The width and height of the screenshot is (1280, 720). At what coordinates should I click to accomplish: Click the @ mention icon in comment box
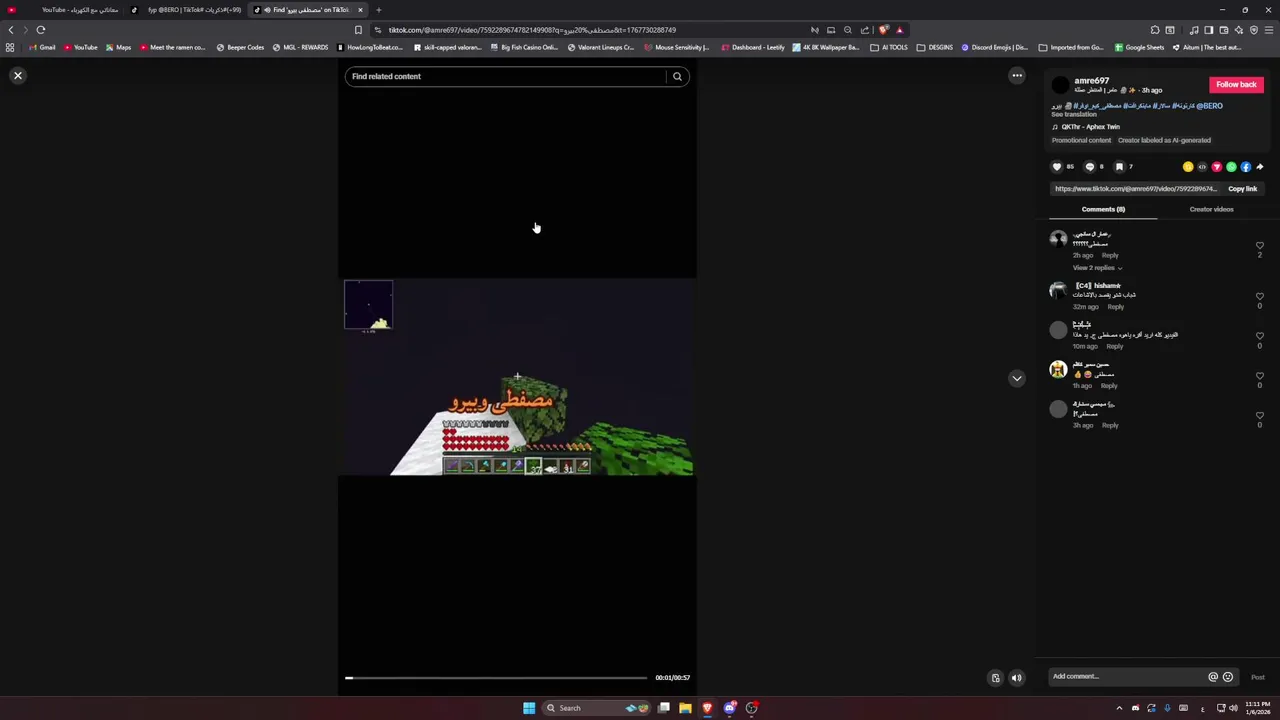point(1213,677)
